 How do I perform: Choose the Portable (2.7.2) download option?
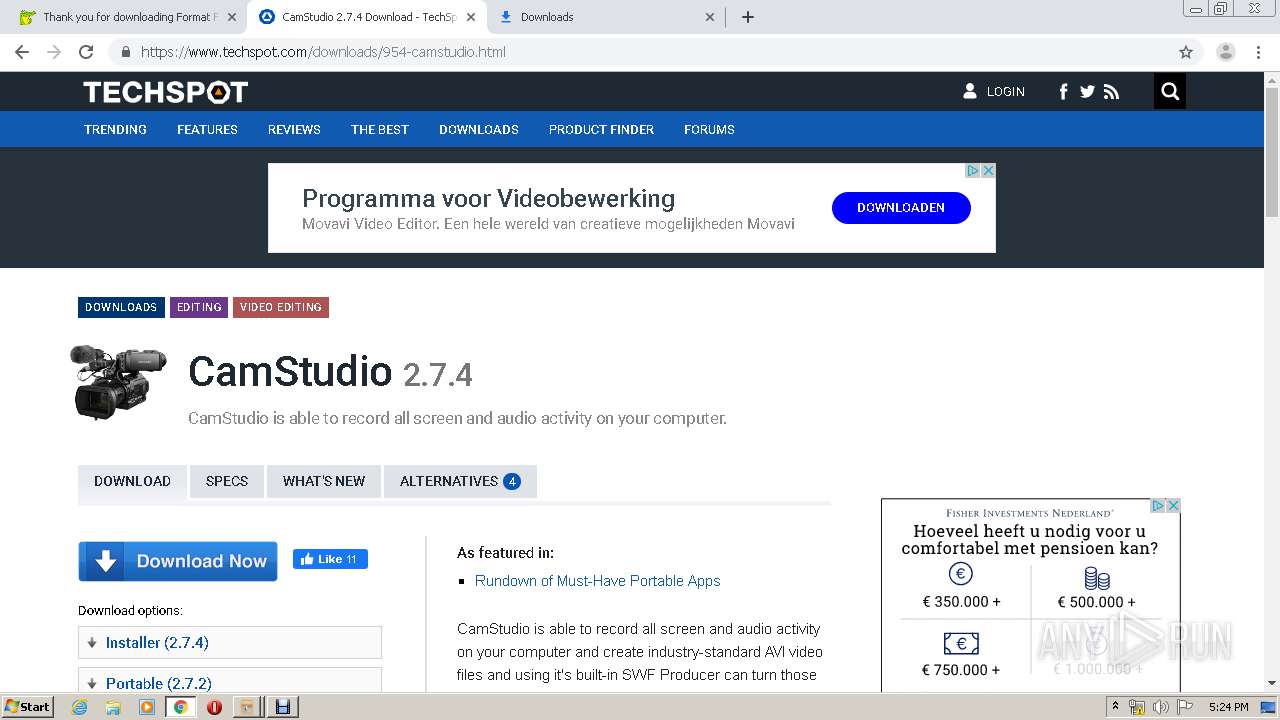click(230, 681)
